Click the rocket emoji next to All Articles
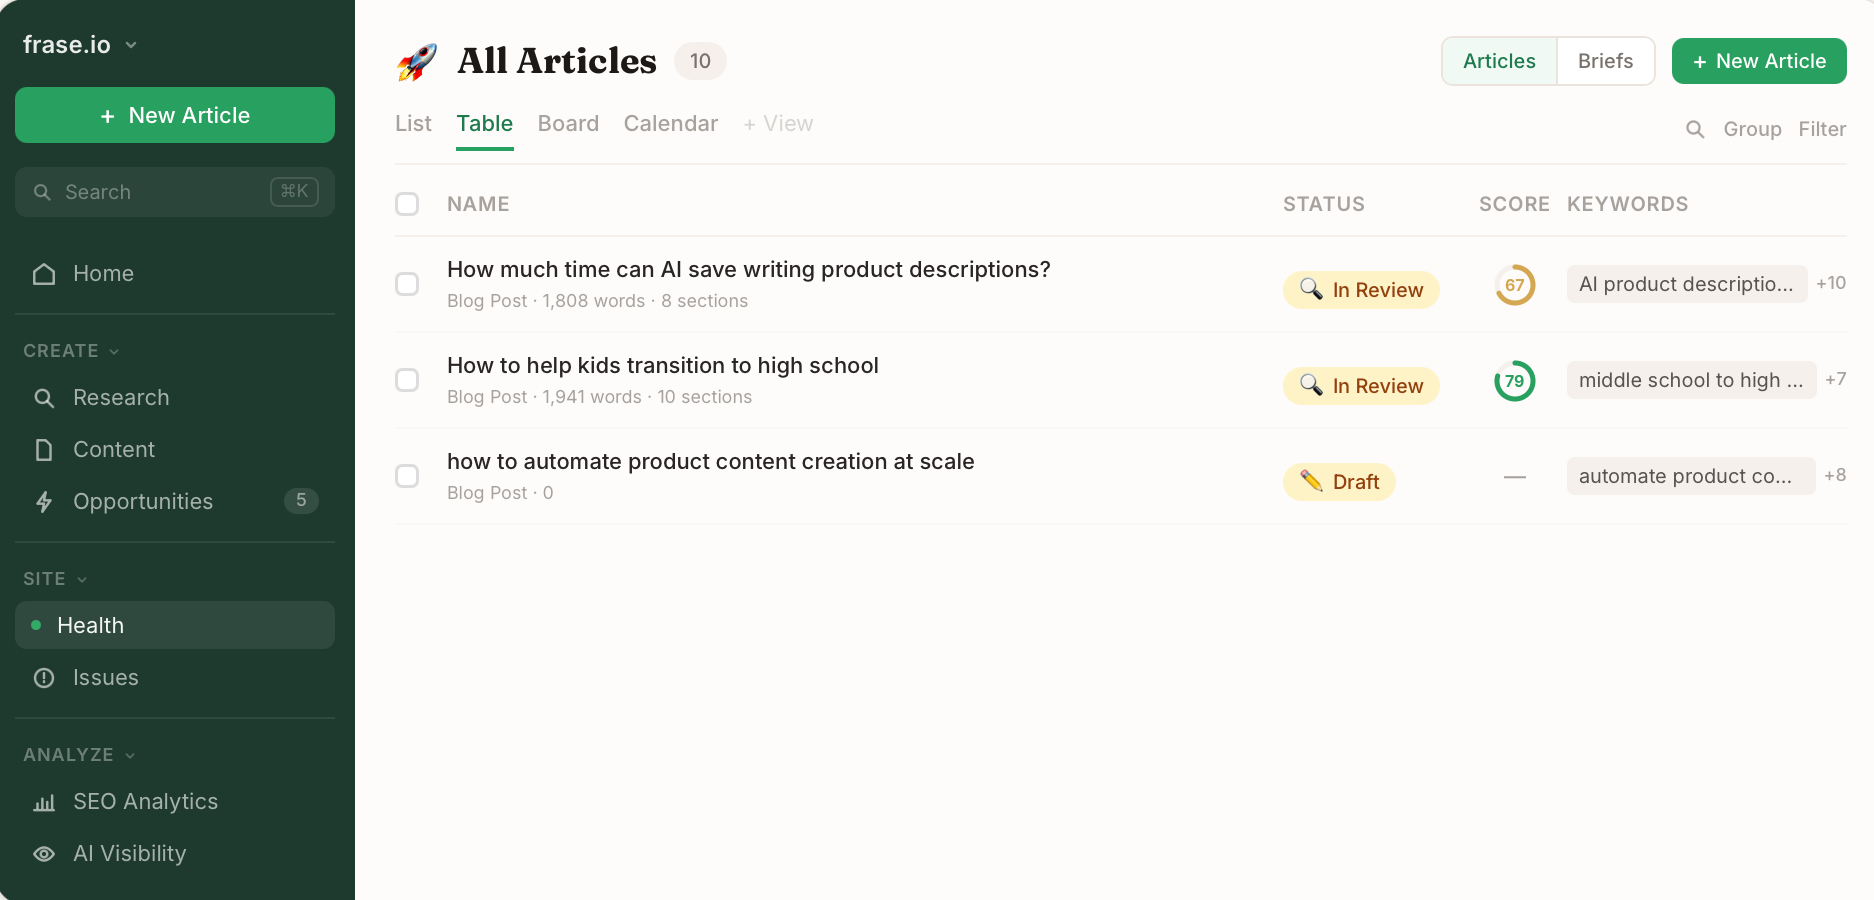 (x=417, y=61)
